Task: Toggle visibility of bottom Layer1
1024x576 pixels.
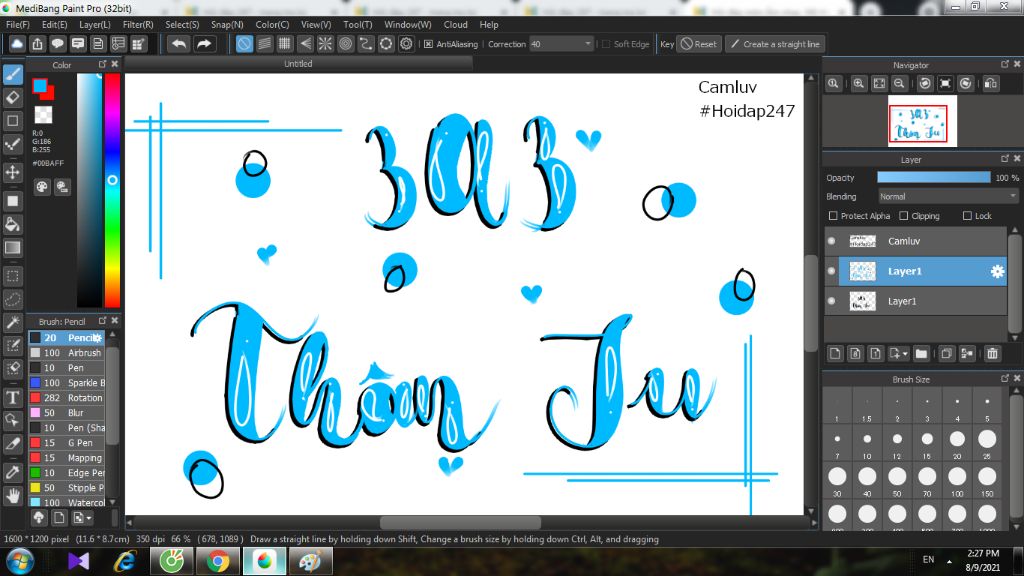Action: pyautogui.click(x=831, y=301)
